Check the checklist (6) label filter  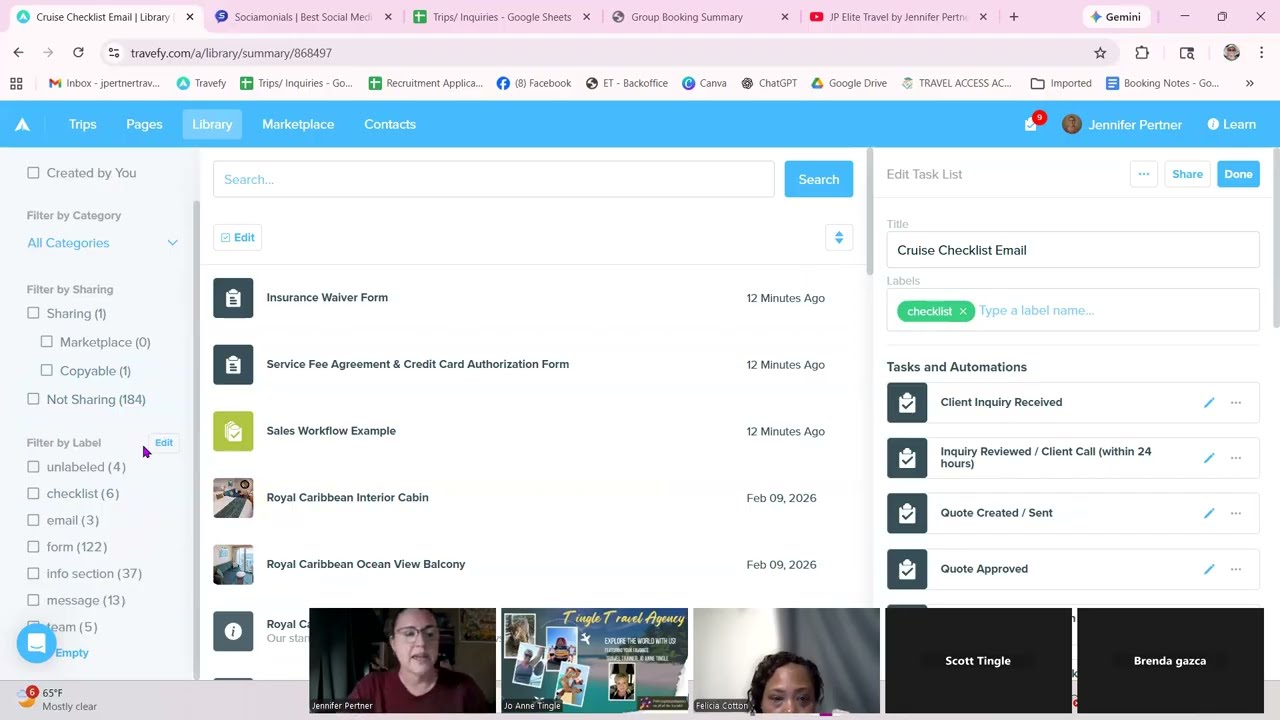[x=33, y=493]
